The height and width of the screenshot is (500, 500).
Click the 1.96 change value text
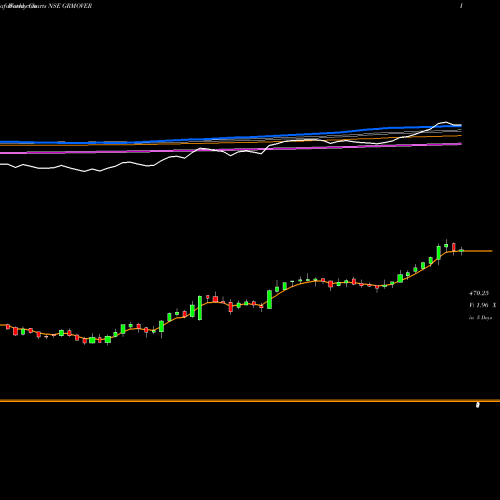[x=482, y=305]
